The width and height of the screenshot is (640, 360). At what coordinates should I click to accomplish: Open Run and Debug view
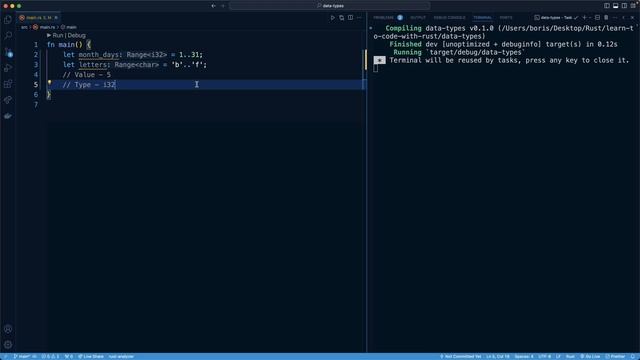[8, 68]
